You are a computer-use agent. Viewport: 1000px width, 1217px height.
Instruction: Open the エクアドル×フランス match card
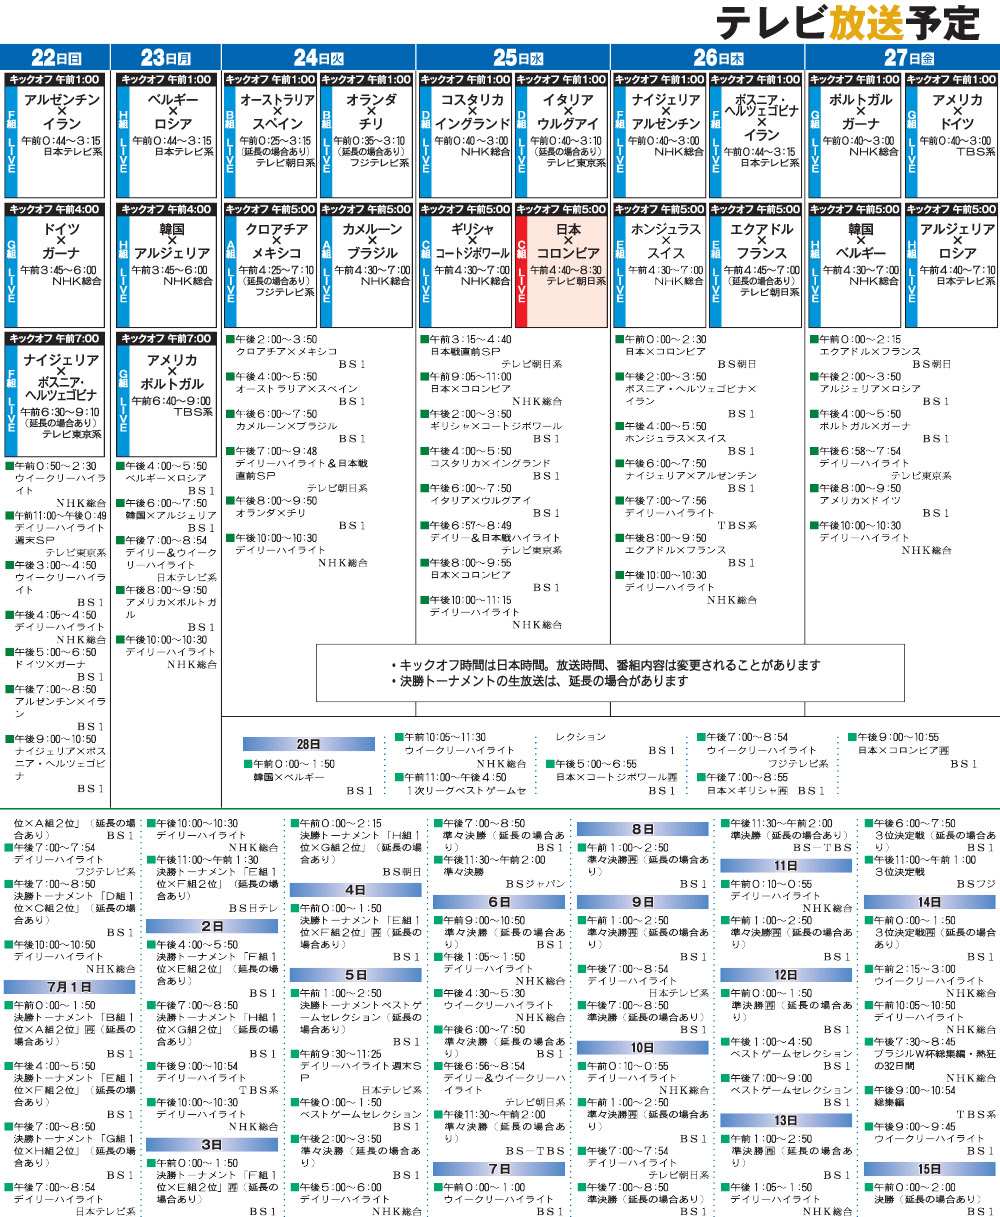point(756,265)
